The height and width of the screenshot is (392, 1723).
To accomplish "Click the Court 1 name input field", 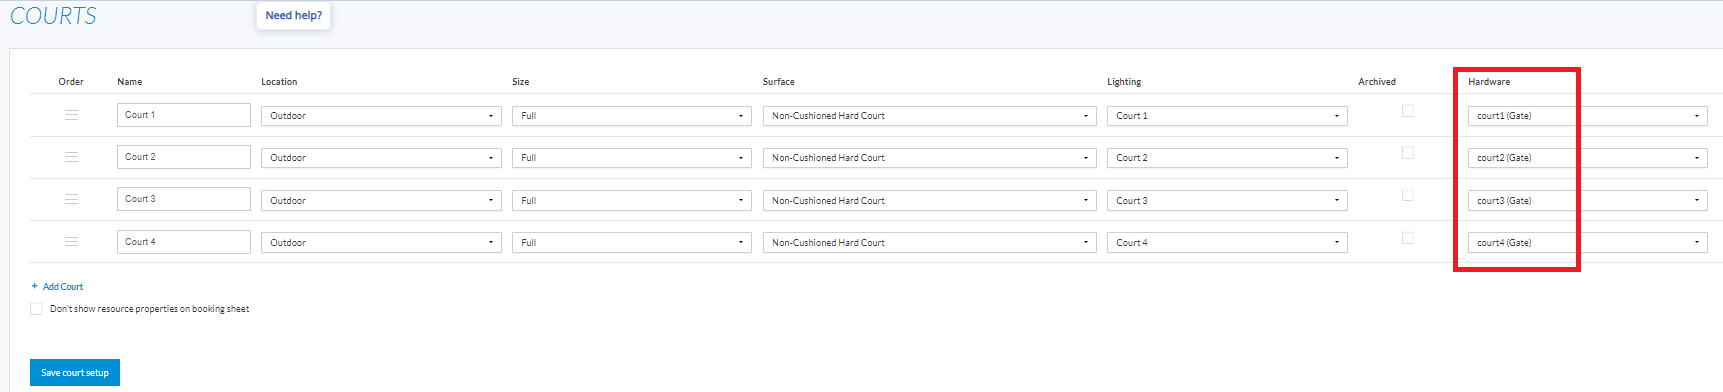I will coord(184,115).
